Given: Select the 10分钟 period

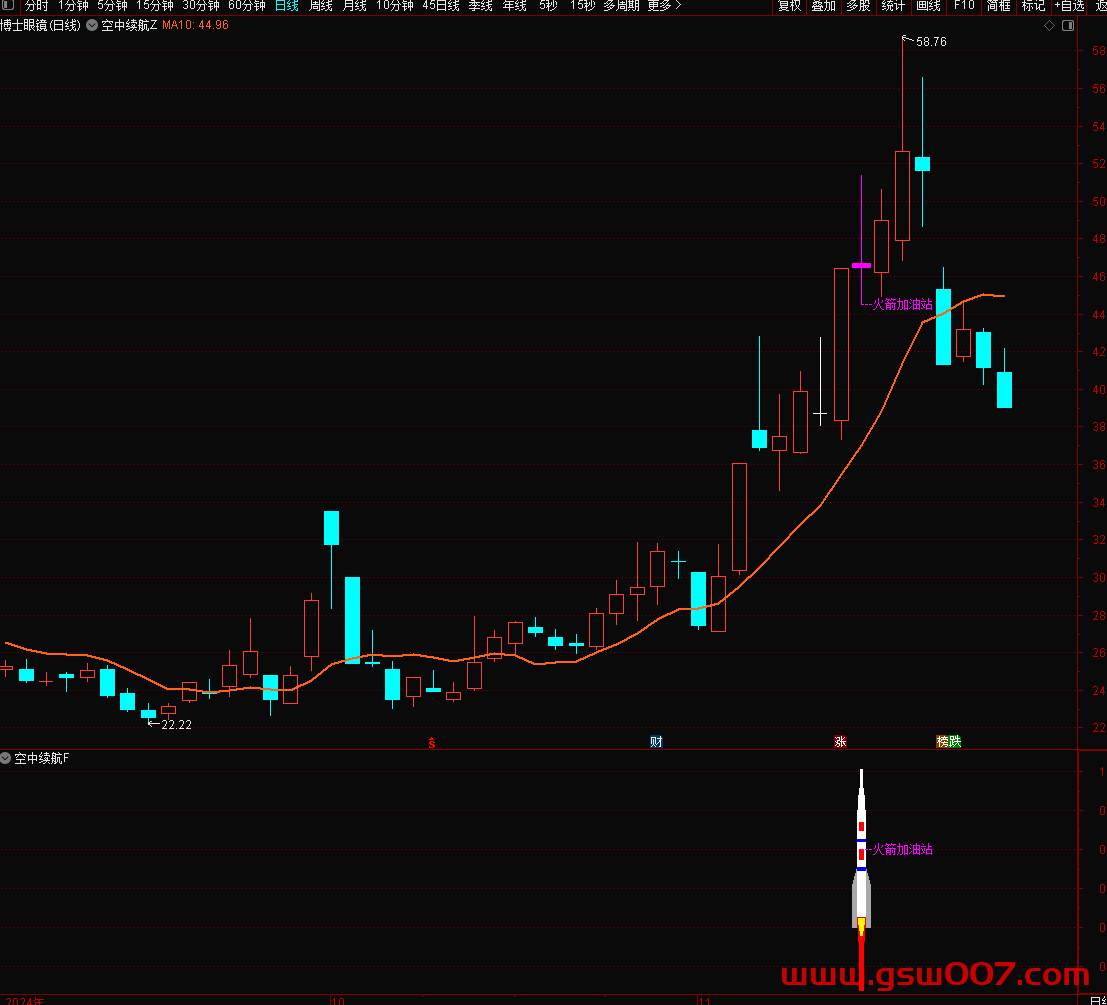Looking at the screenshot, I should click(394, 6).
